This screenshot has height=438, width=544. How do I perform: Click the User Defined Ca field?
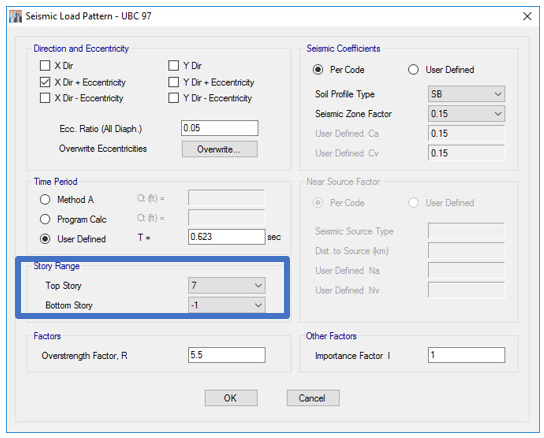(466, 133)
